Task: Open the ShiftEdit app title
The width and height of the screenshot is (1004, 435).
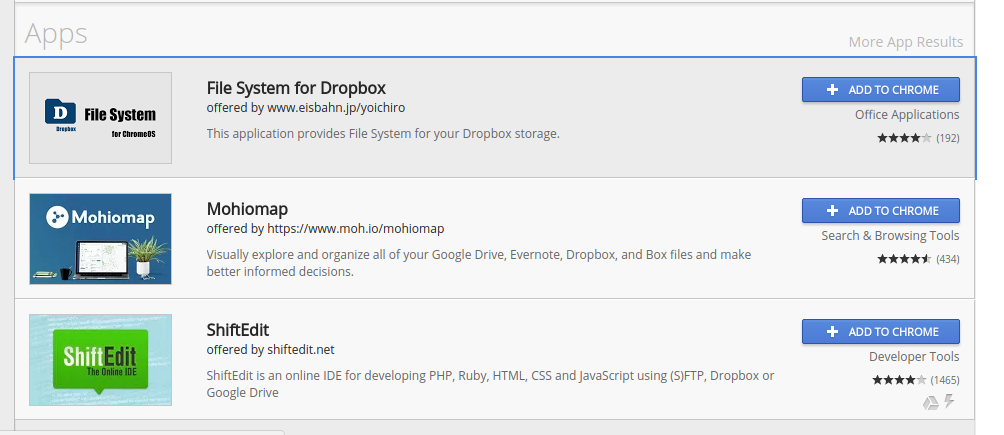Action: (x=238, y=330)
